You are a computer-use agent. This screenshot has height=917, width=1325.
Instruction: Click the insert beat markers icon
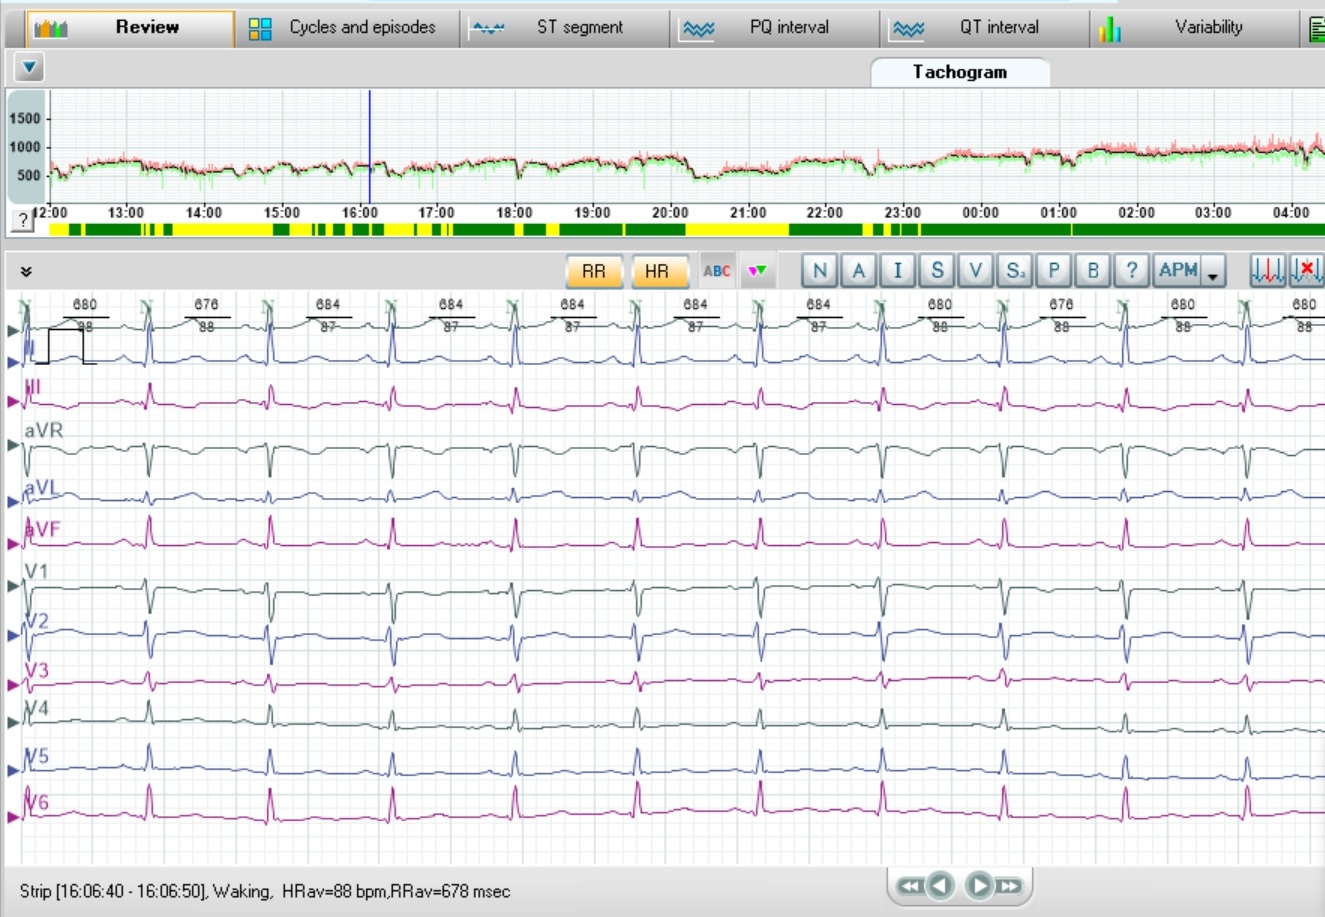pos(1268,270)
